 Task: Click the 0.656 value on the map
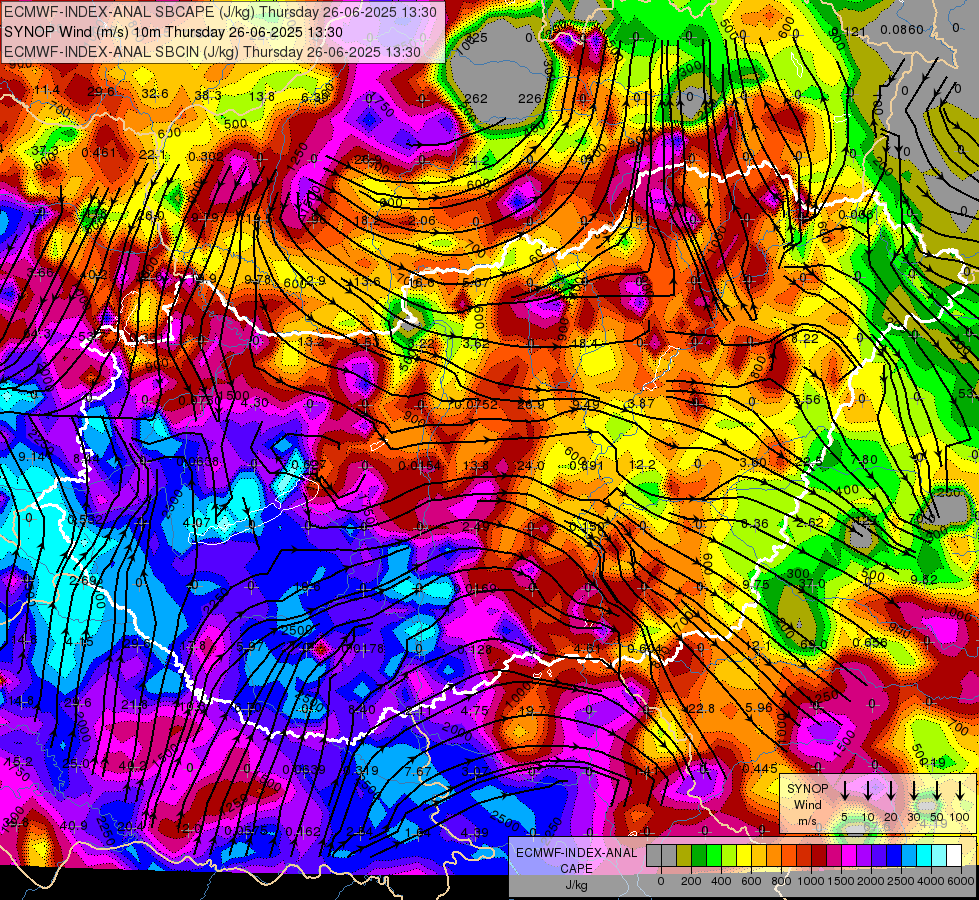click(870, 643)
